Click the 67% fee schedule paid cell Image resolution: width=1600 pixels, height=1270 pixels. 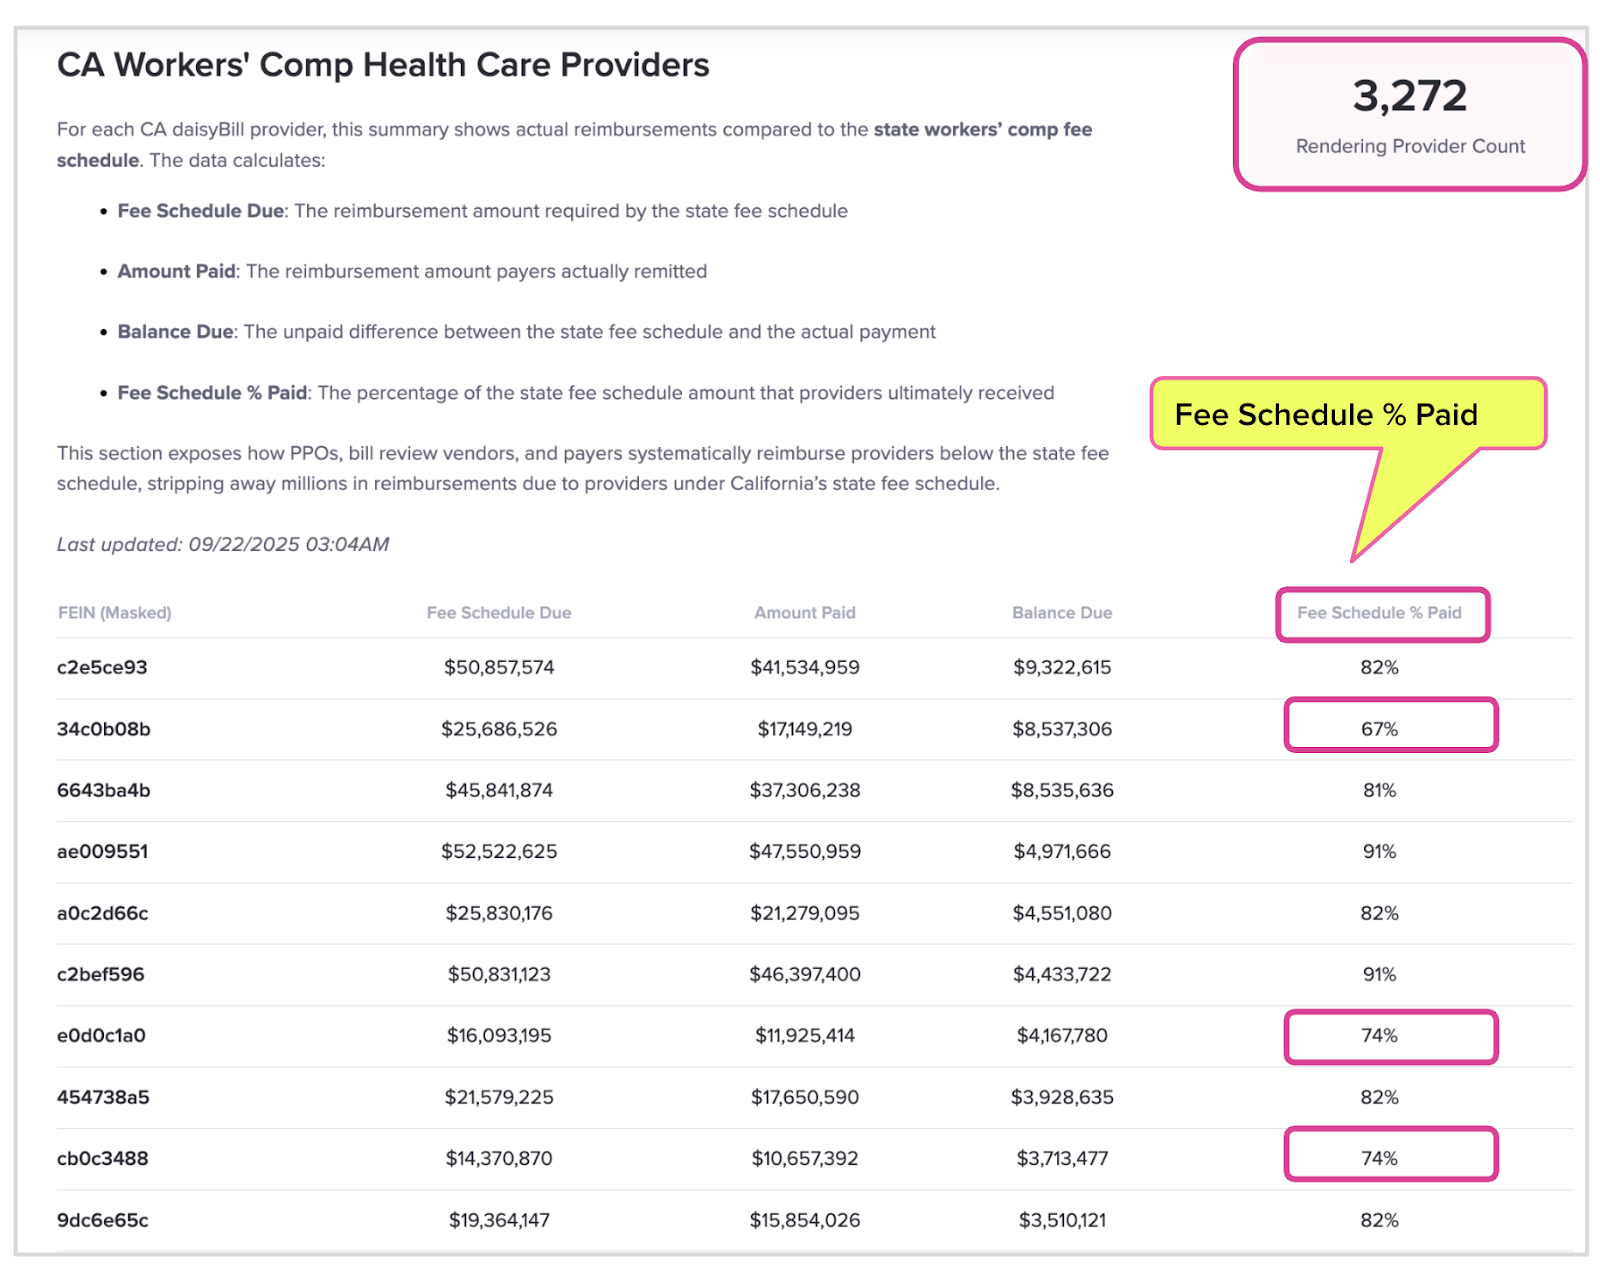point(1379,729)
